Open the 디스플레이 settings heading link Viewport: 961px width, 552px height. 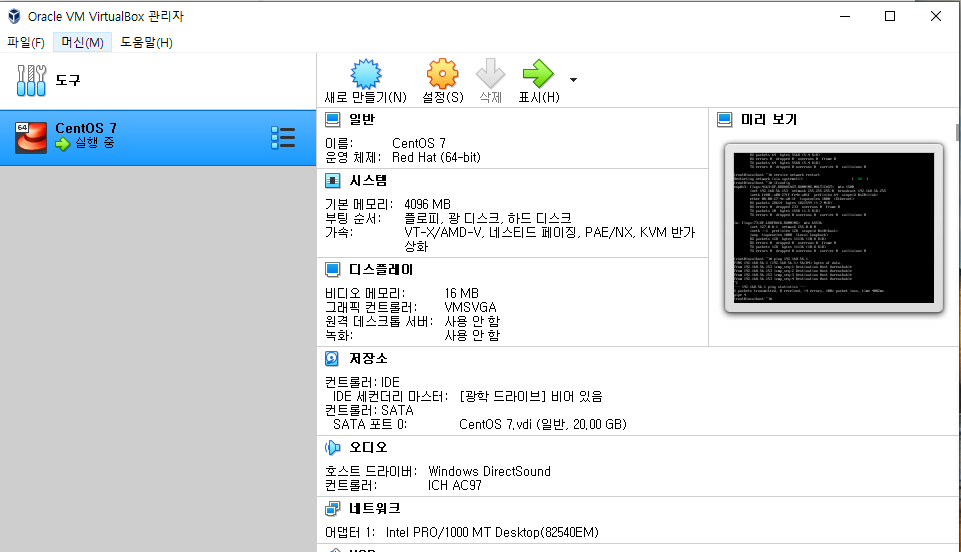[x=381, y=269]
